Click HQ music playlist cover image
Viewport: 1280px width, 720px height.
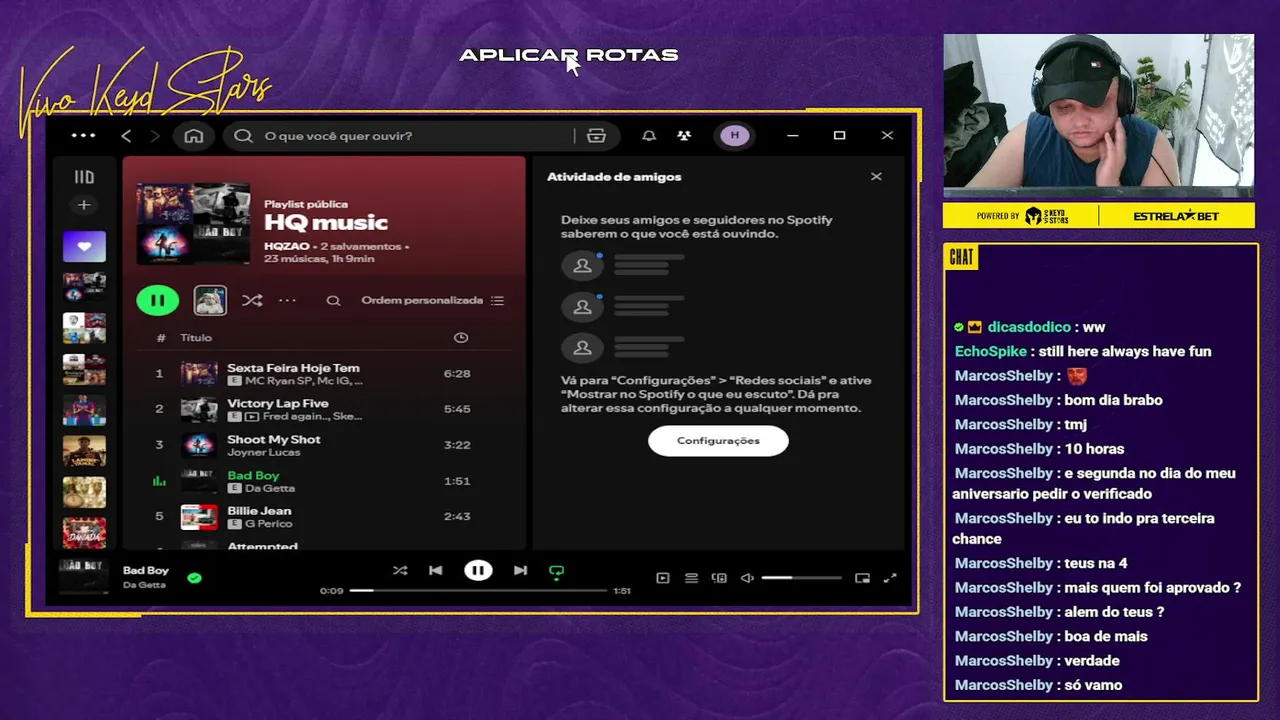(193, 223)
